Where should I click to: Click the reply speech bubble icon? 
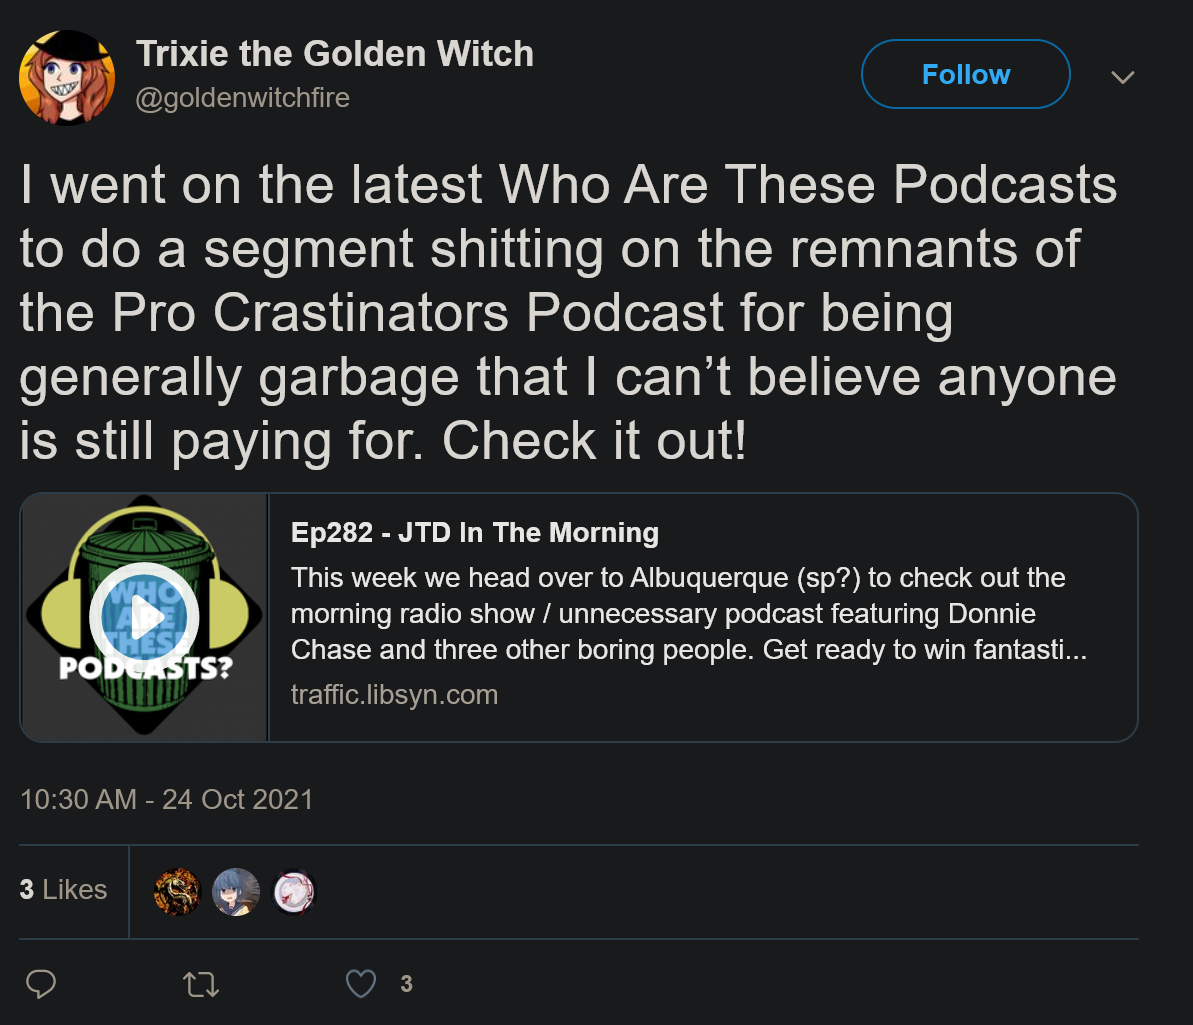point(41,984)
